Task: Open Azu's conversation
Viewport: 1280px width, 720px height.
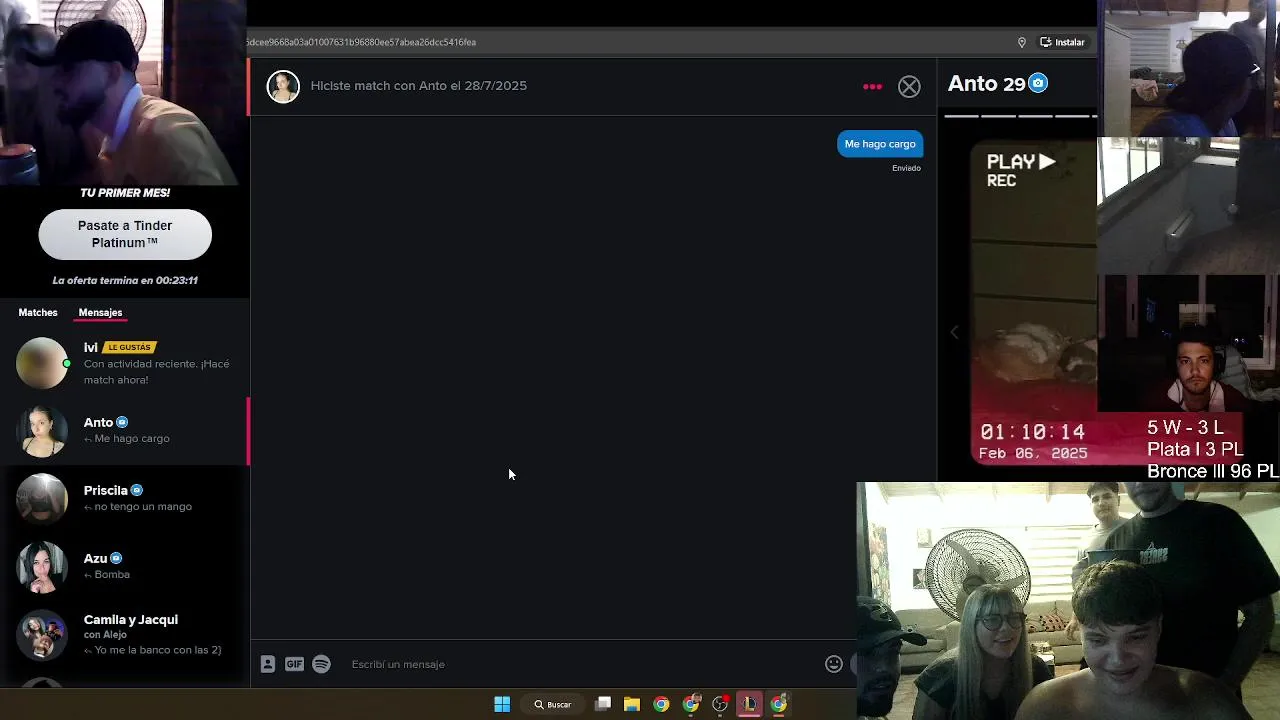Action: click(125, 566)
